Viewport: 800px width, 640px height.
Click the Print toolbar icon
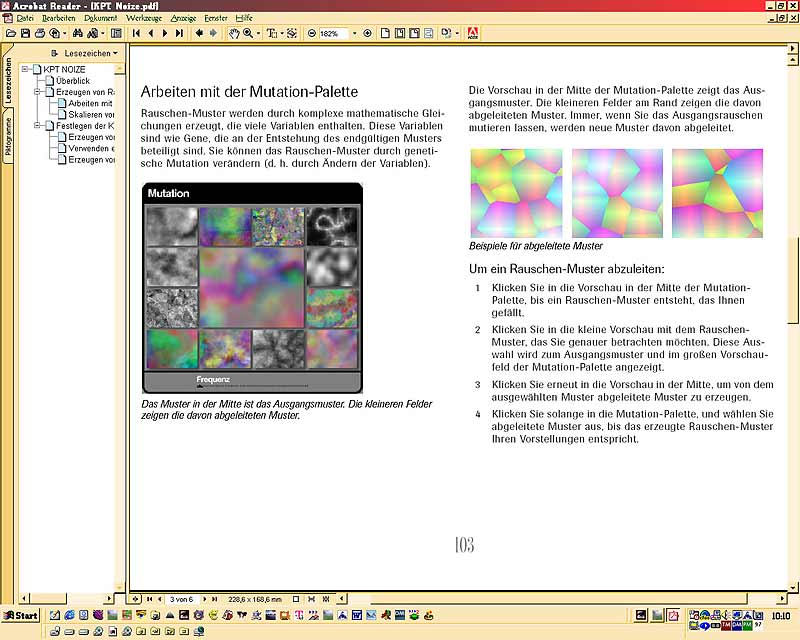(40, 33)
